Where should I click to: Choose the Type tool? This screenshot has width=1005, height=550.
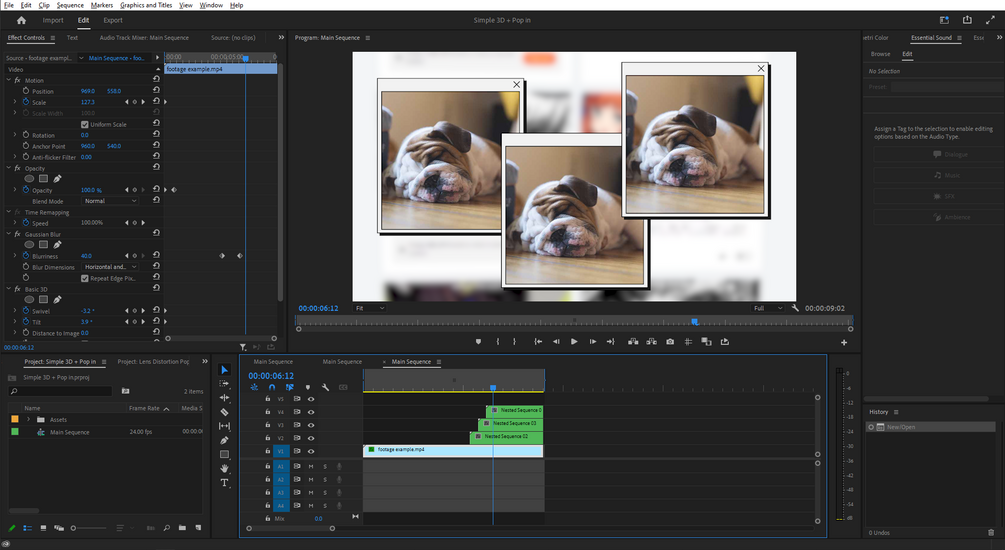224,483
